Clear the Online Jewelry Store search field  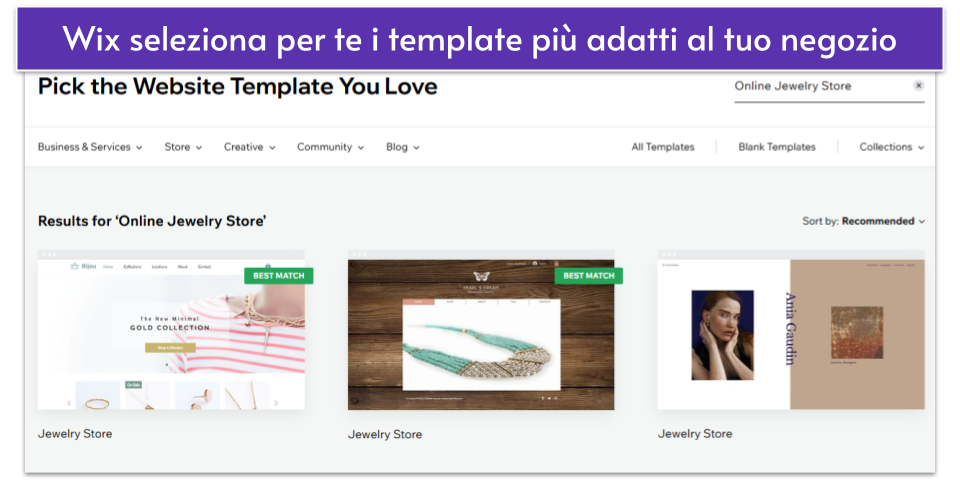point(918,86)
